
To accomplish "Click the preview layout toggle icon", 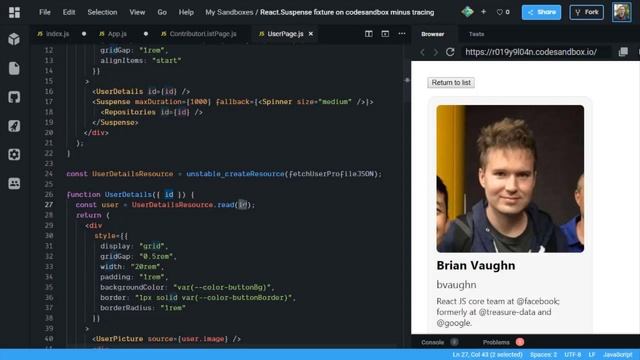I will 385,34.
